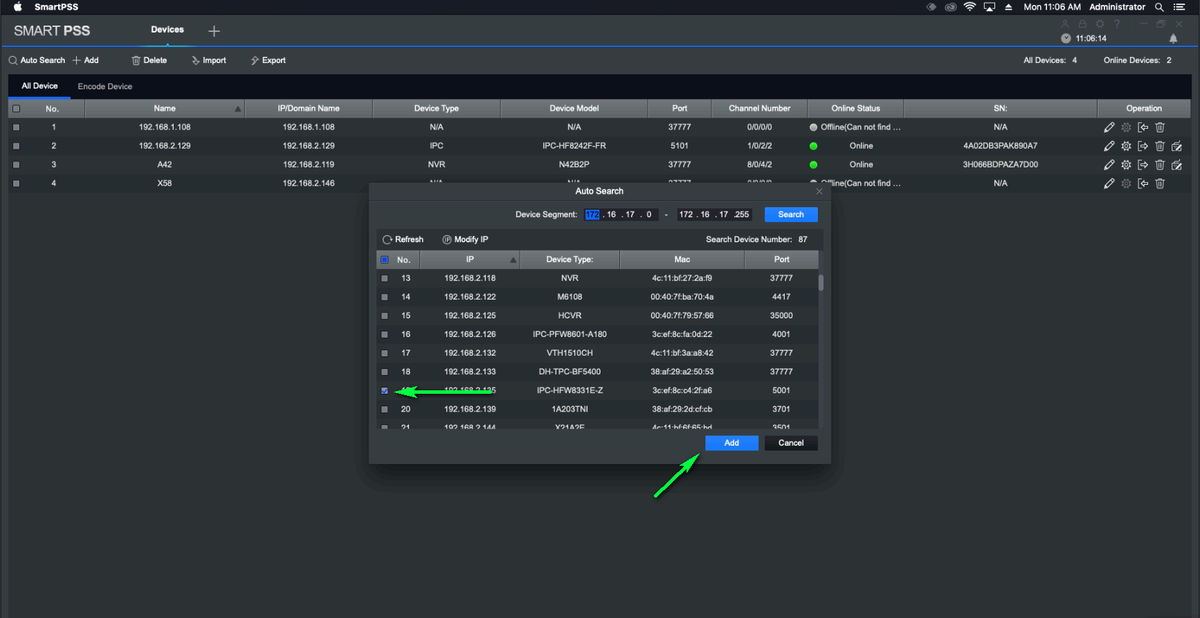
Task: Click the edit pencil icon for device A42
Action: pyautogui.click(x=1109, y=164)
